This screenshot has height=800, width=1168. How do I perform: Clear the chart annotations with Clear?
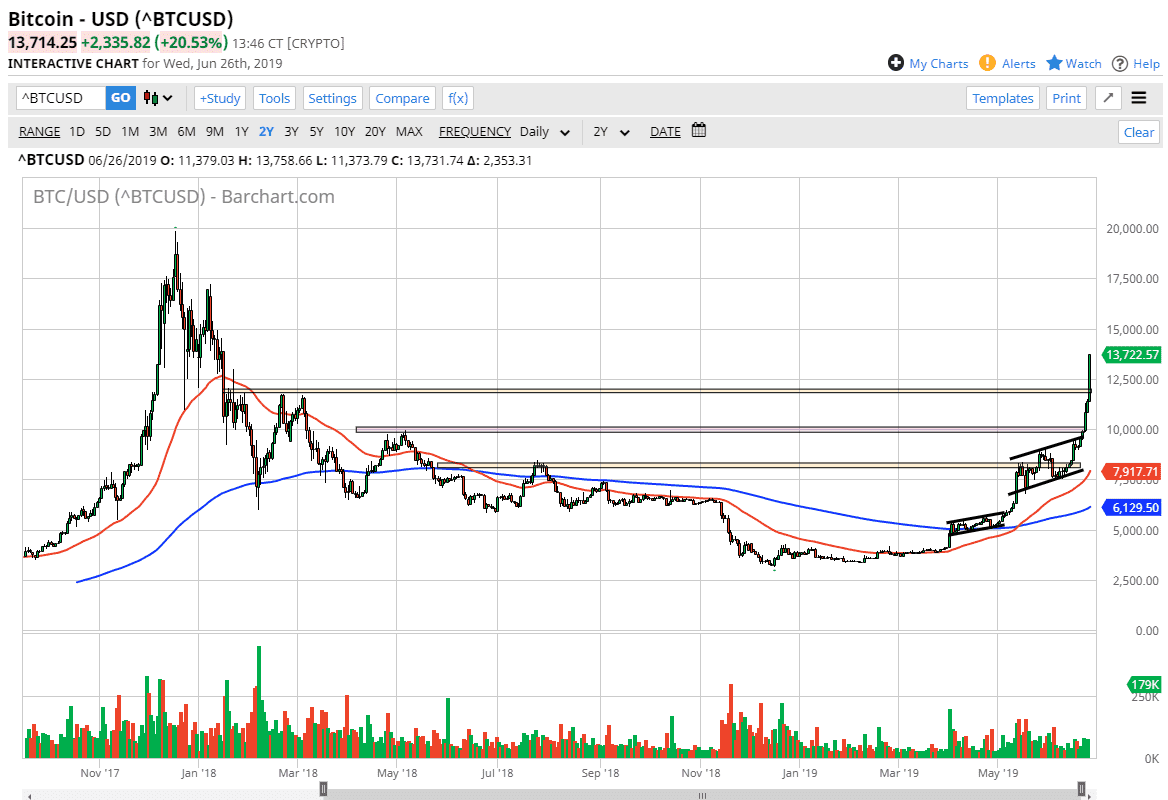pos(1138,131)
